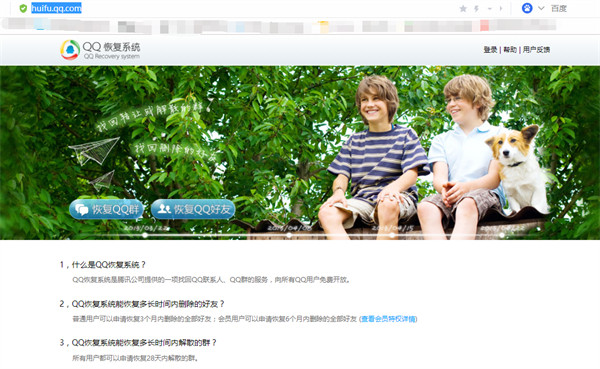Click the second timeline date dot 04/08
The image size is (600, 369).
[x=289, y=235]
